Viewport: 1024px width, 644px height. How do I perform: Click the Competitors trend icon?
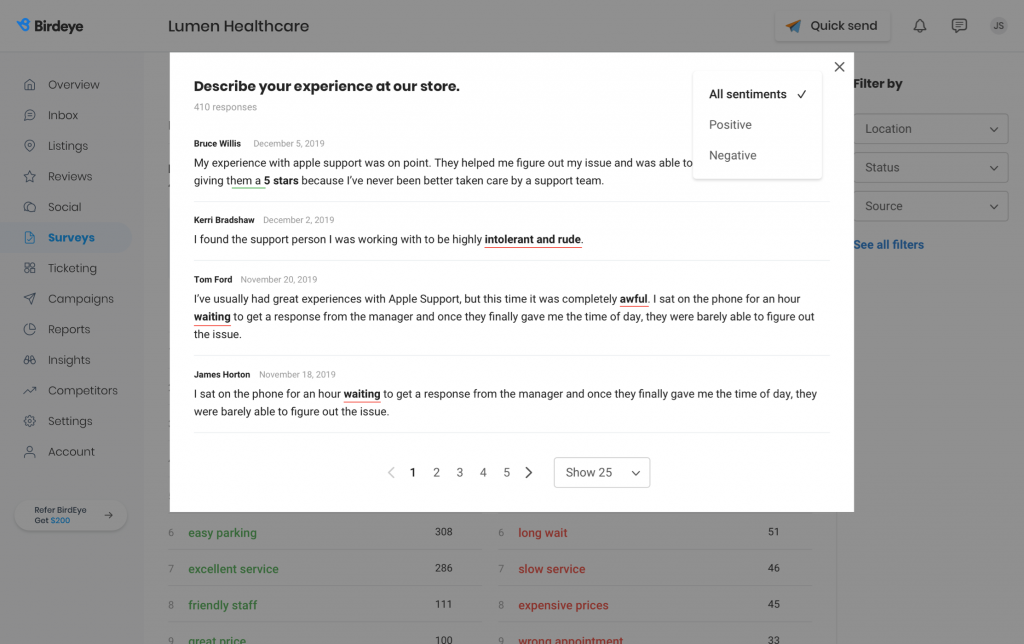(x=31, y=390)
